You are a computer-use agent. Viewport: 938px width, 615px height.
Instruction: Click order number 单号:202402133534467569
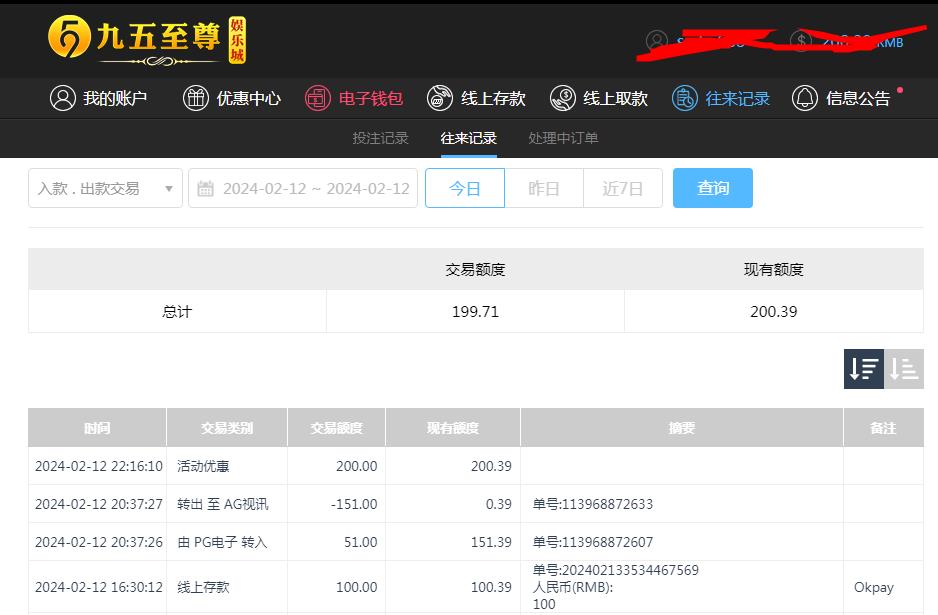point(616,570)
